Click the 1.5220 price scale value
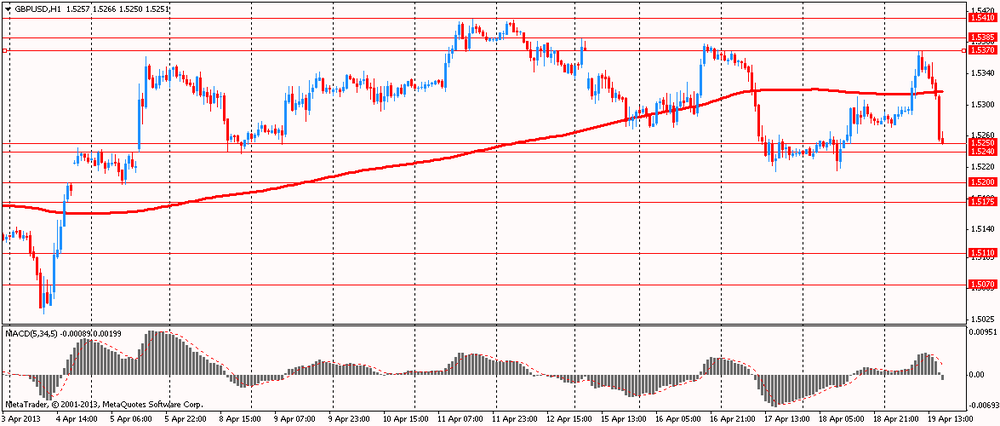Screen dimensions: 1000x426 (981, 166)
